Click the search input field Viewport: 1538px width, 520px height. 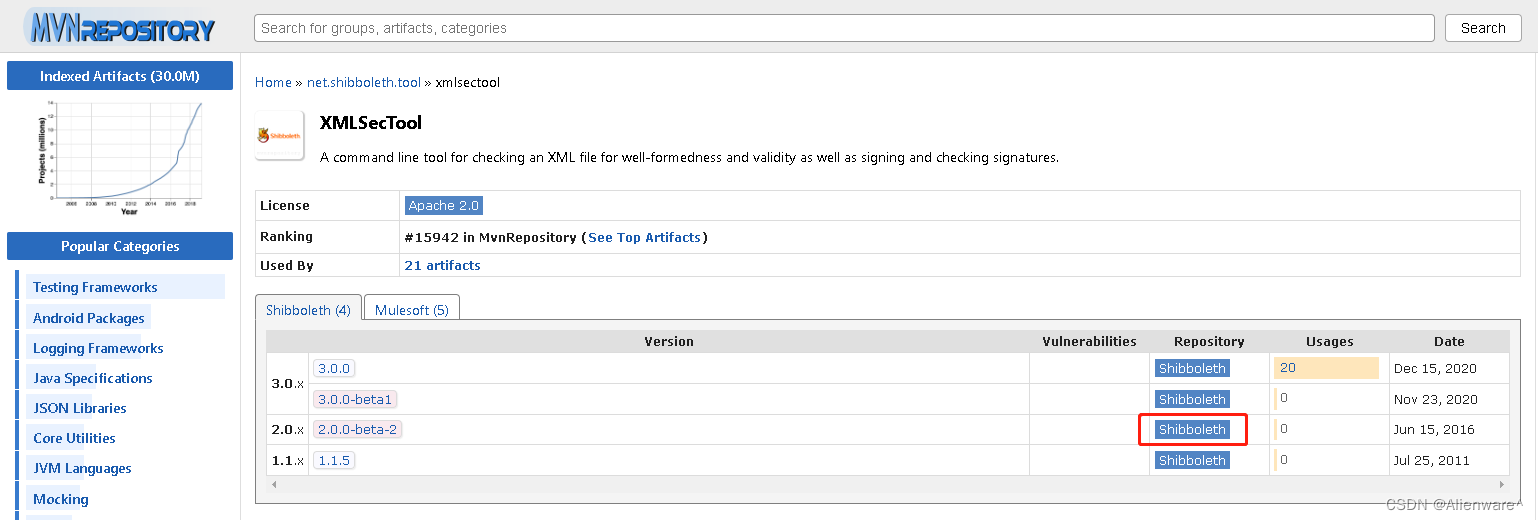pos(844,28)
